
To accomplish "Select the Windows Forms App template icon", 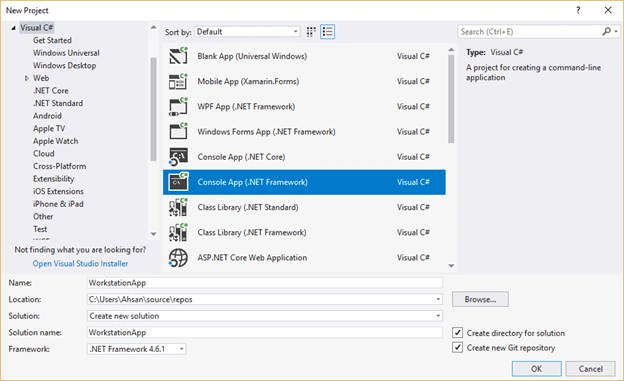I will pyautogui.click(x=178, y=131).
